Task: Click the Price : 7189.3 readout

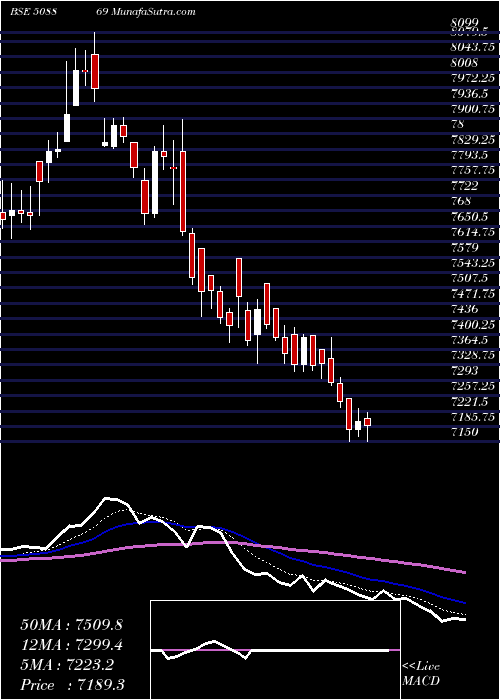Action: click(x=72, y=685)
